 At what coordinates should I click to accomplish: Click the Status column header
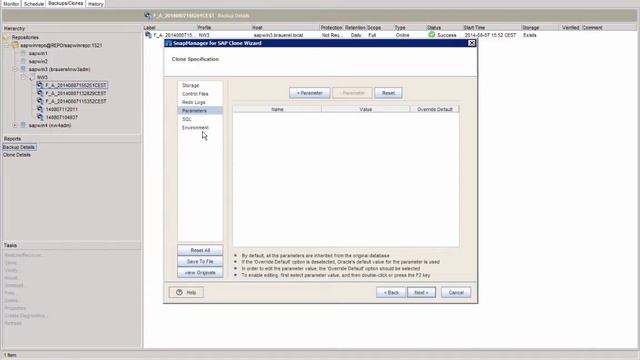tap(444, 28)
